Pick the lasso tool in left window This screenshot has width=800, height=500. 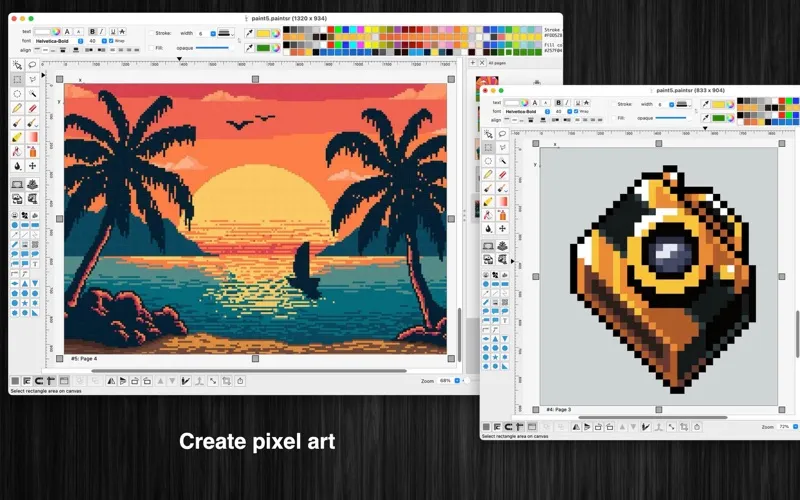pyautogui.click(x=32, y=65)
